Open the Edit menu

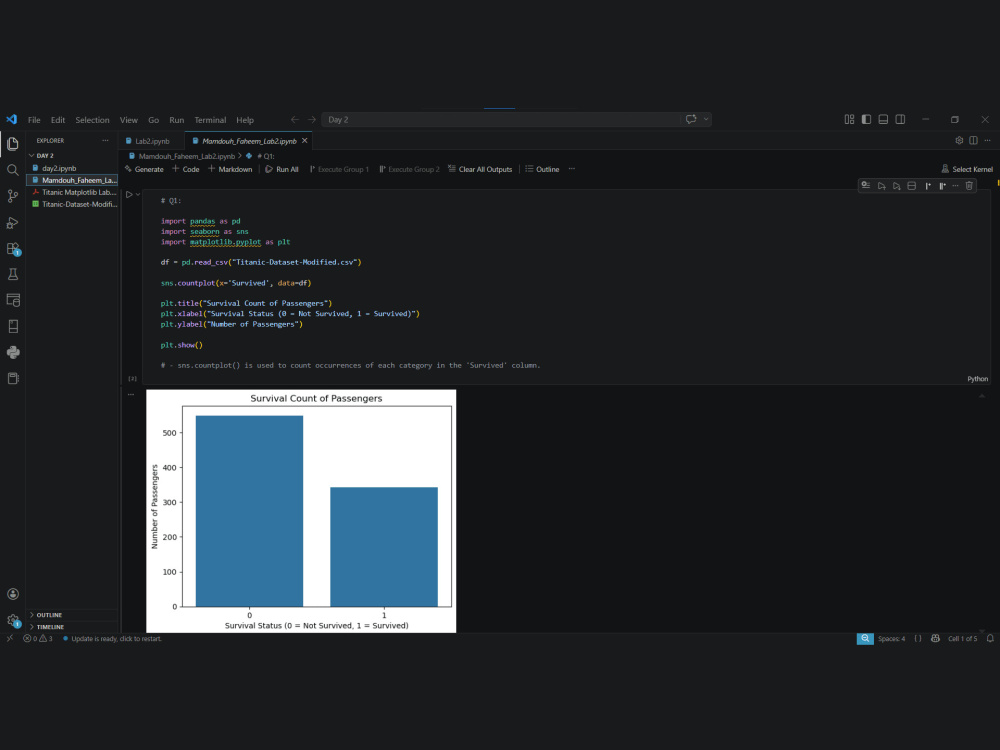click(x=58, y=120)
